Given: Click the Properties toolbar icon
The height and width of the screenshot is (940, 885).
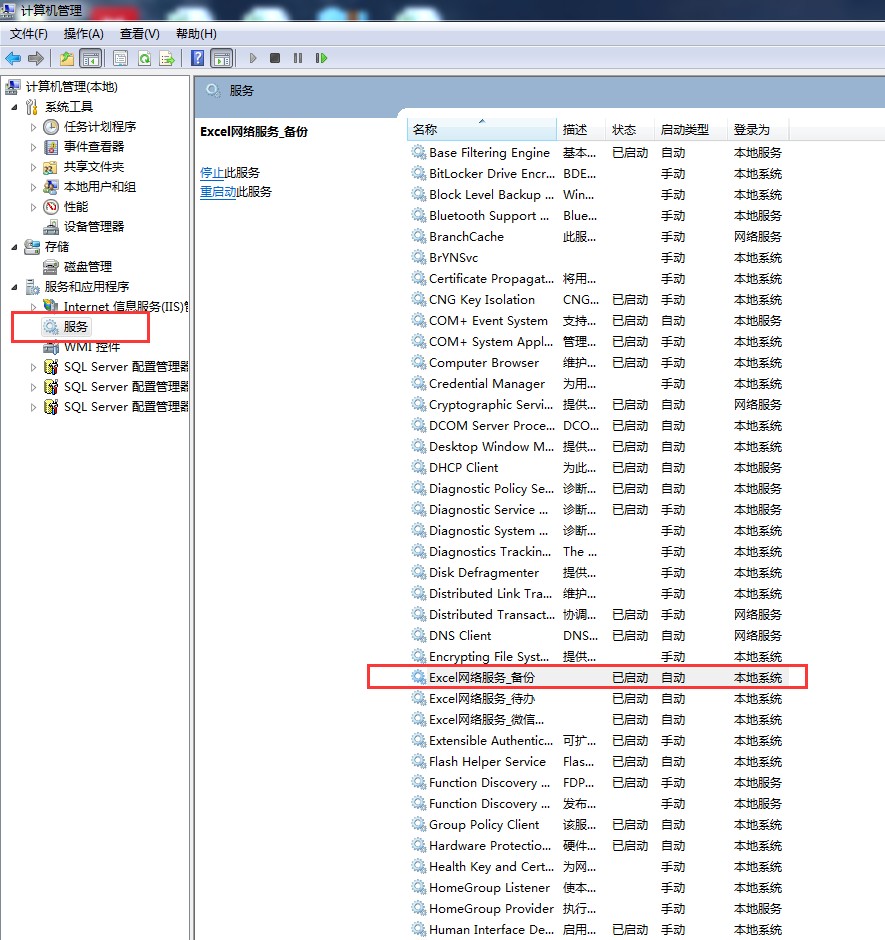Looking at the screenshot, I should 120,58.
